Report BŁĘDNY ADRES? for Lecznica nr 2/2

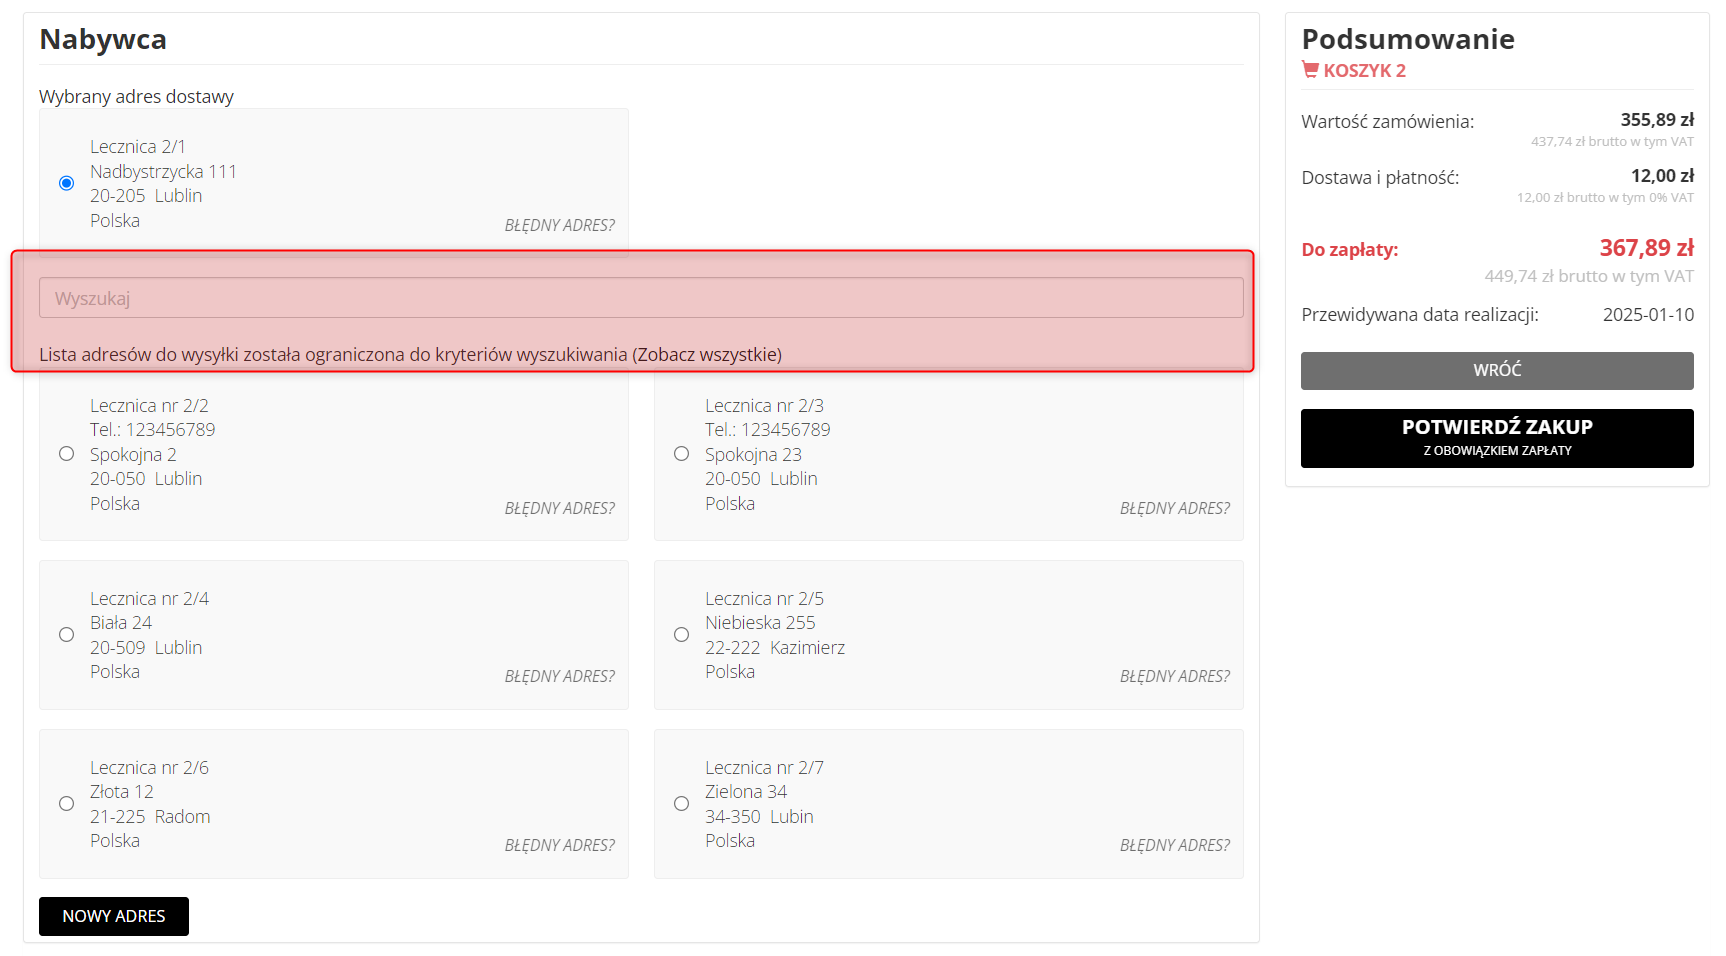tap(559, 508)
